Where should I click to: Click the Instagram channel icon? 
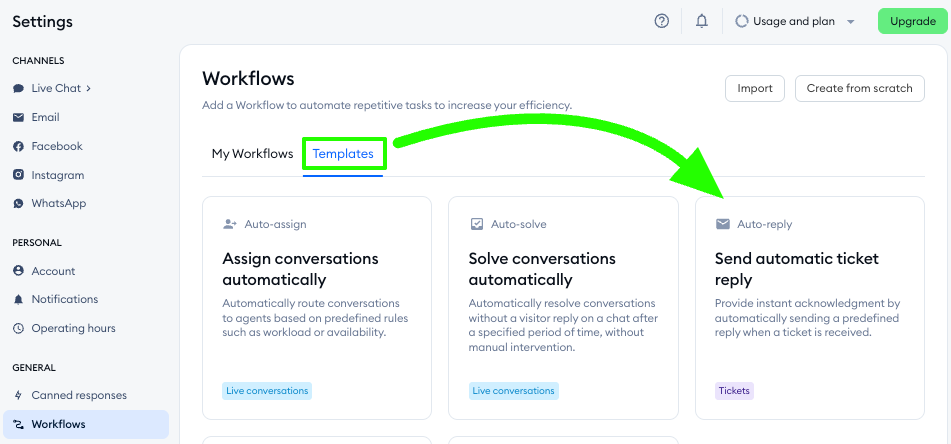coord(18,175)
